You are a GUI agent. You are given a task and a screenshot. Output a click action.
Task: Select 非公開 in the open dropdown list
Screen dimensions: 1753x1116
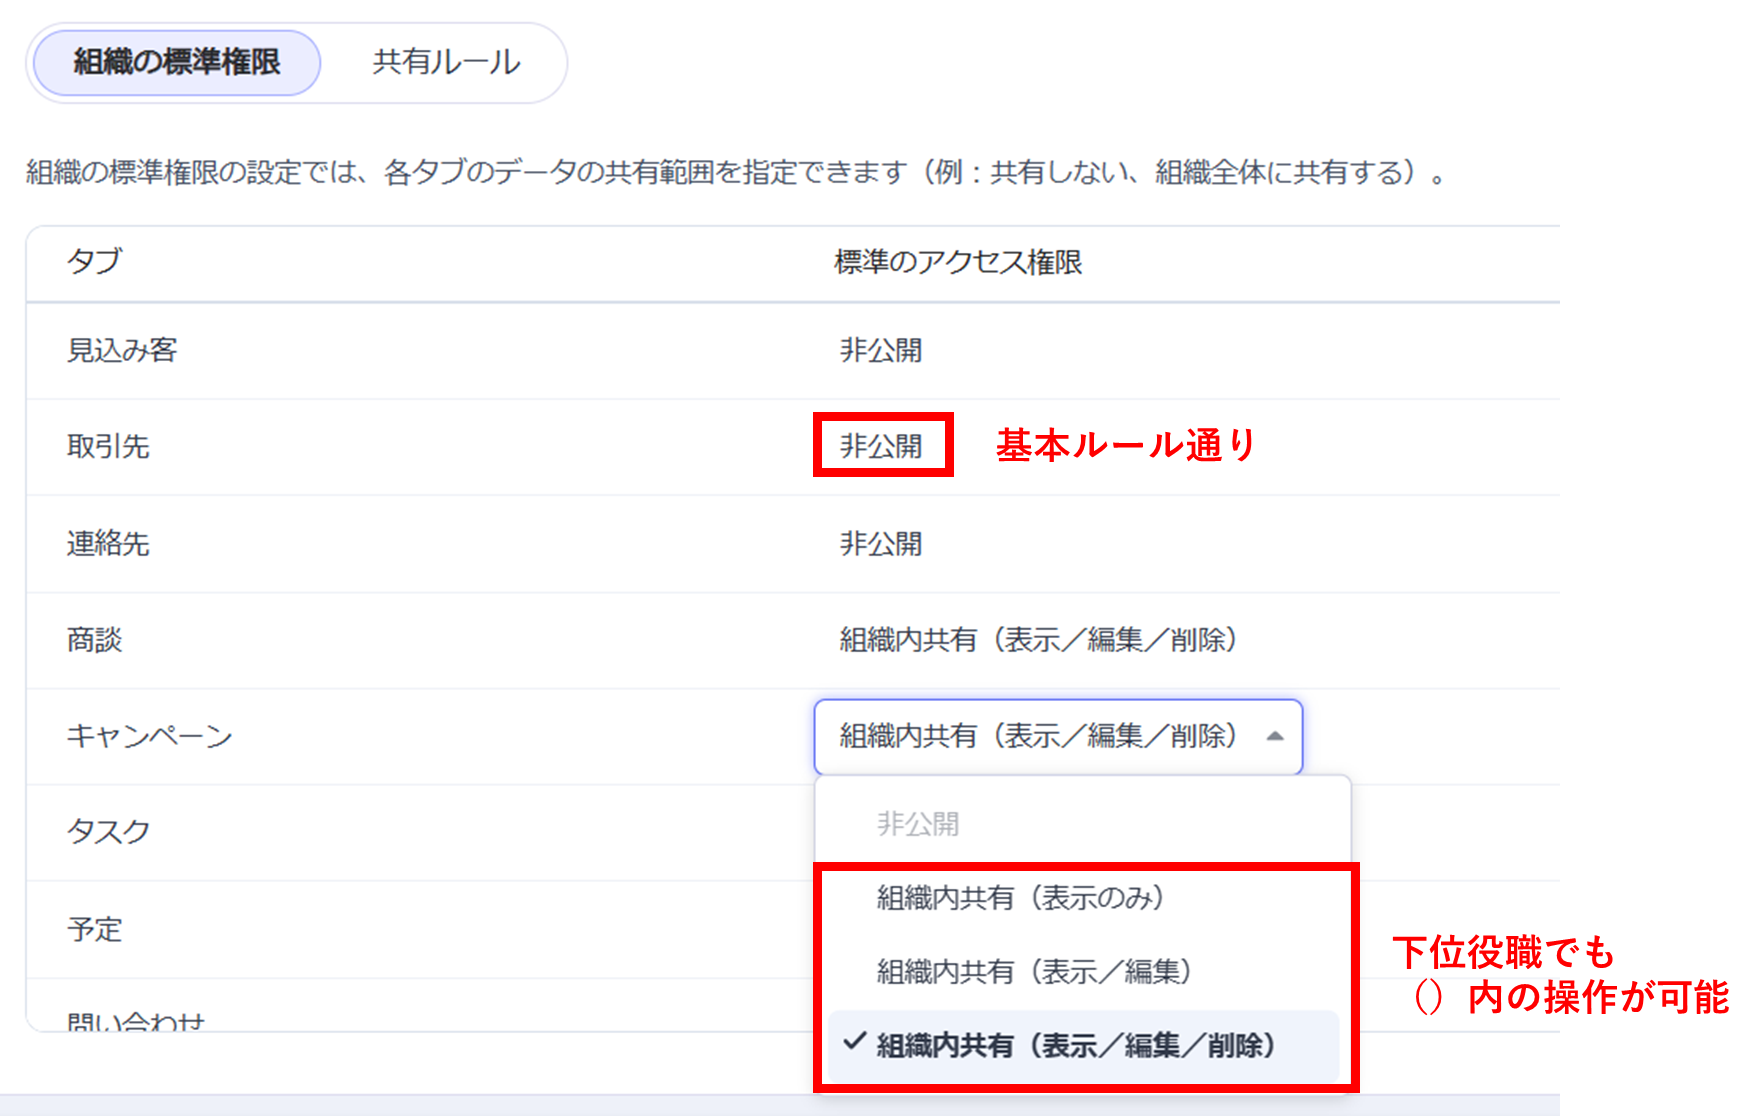coord(917,824)
